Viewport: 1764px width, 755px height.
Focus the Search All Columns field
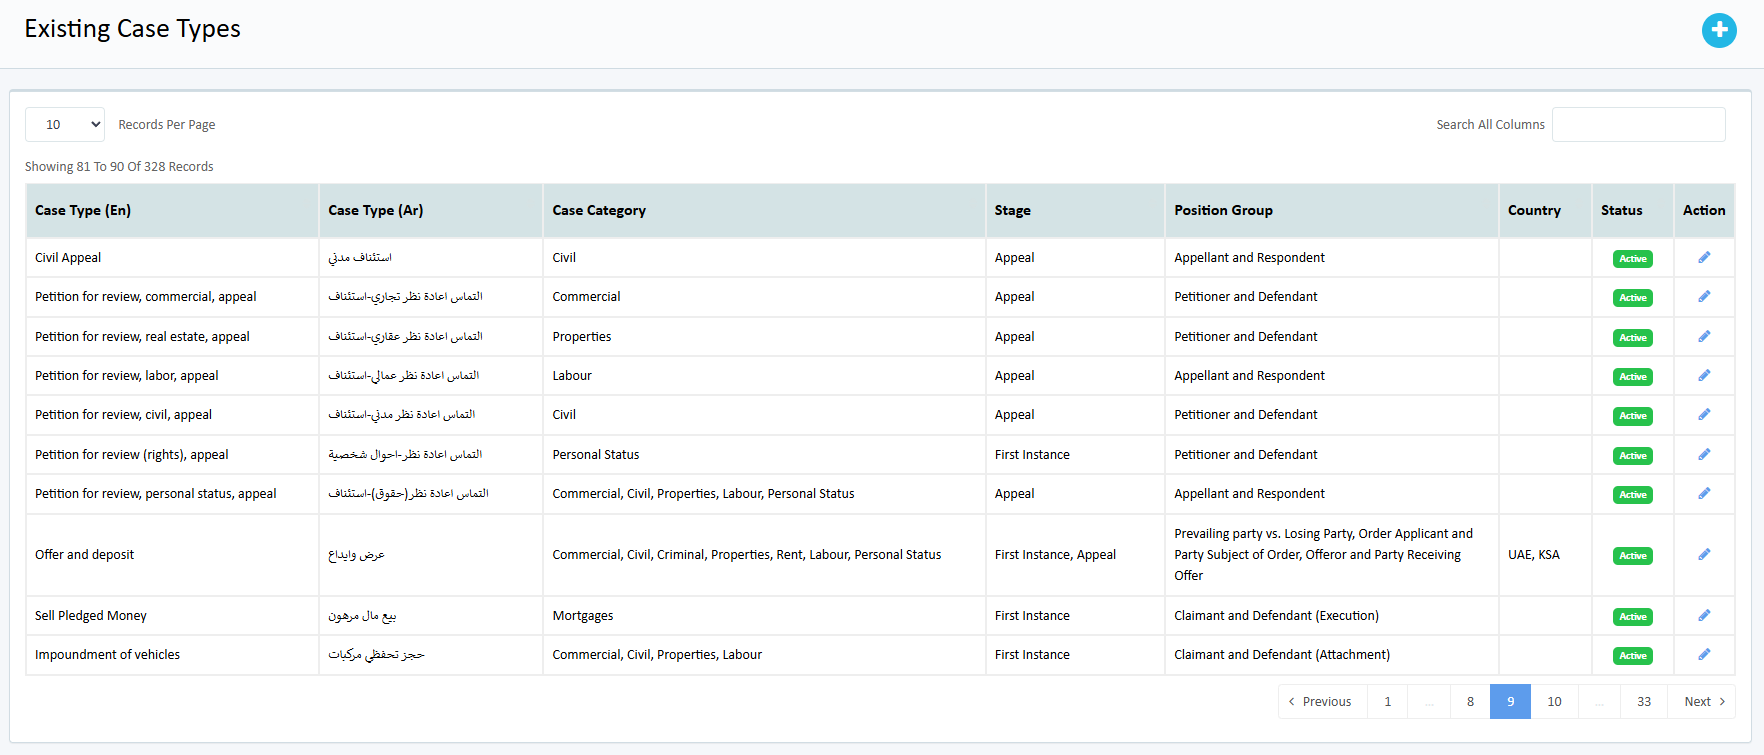point(1638,124)
